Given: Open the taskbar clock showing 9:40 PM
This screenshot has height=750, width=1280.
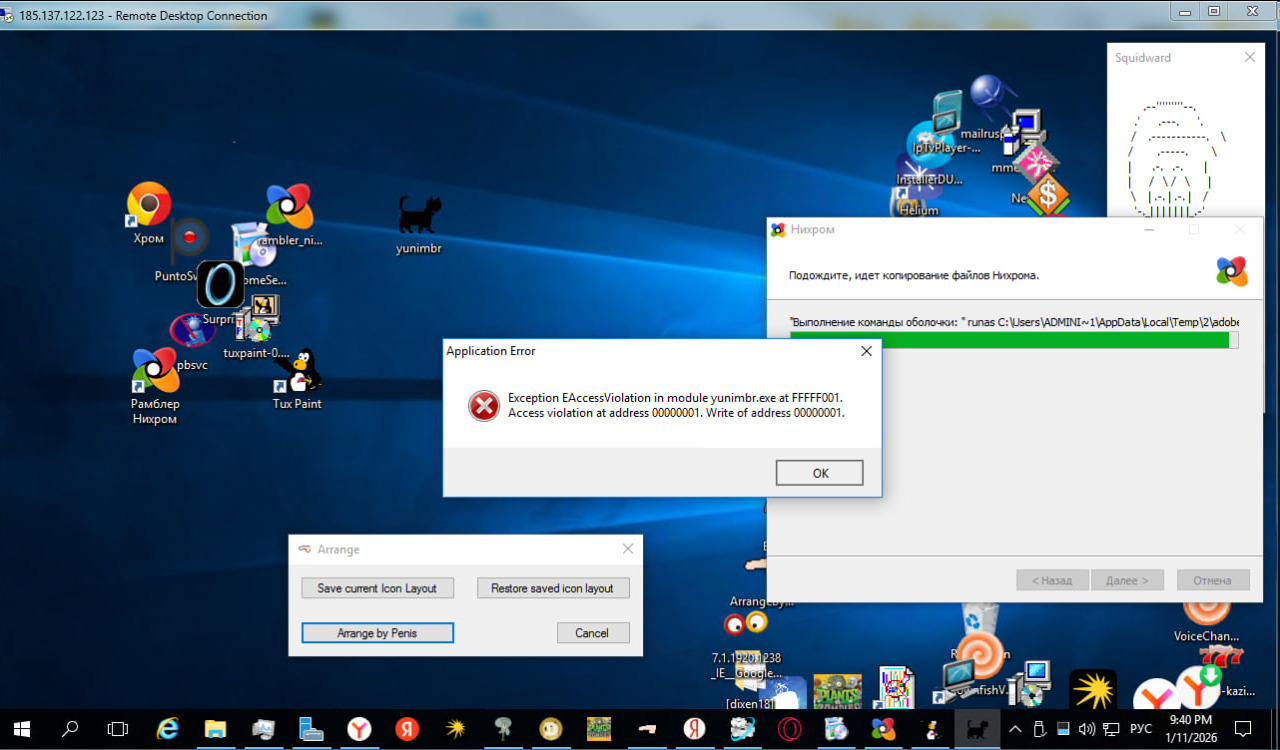Looking at the screenshot, I should pyautogui.click(x=1190, y=729).
